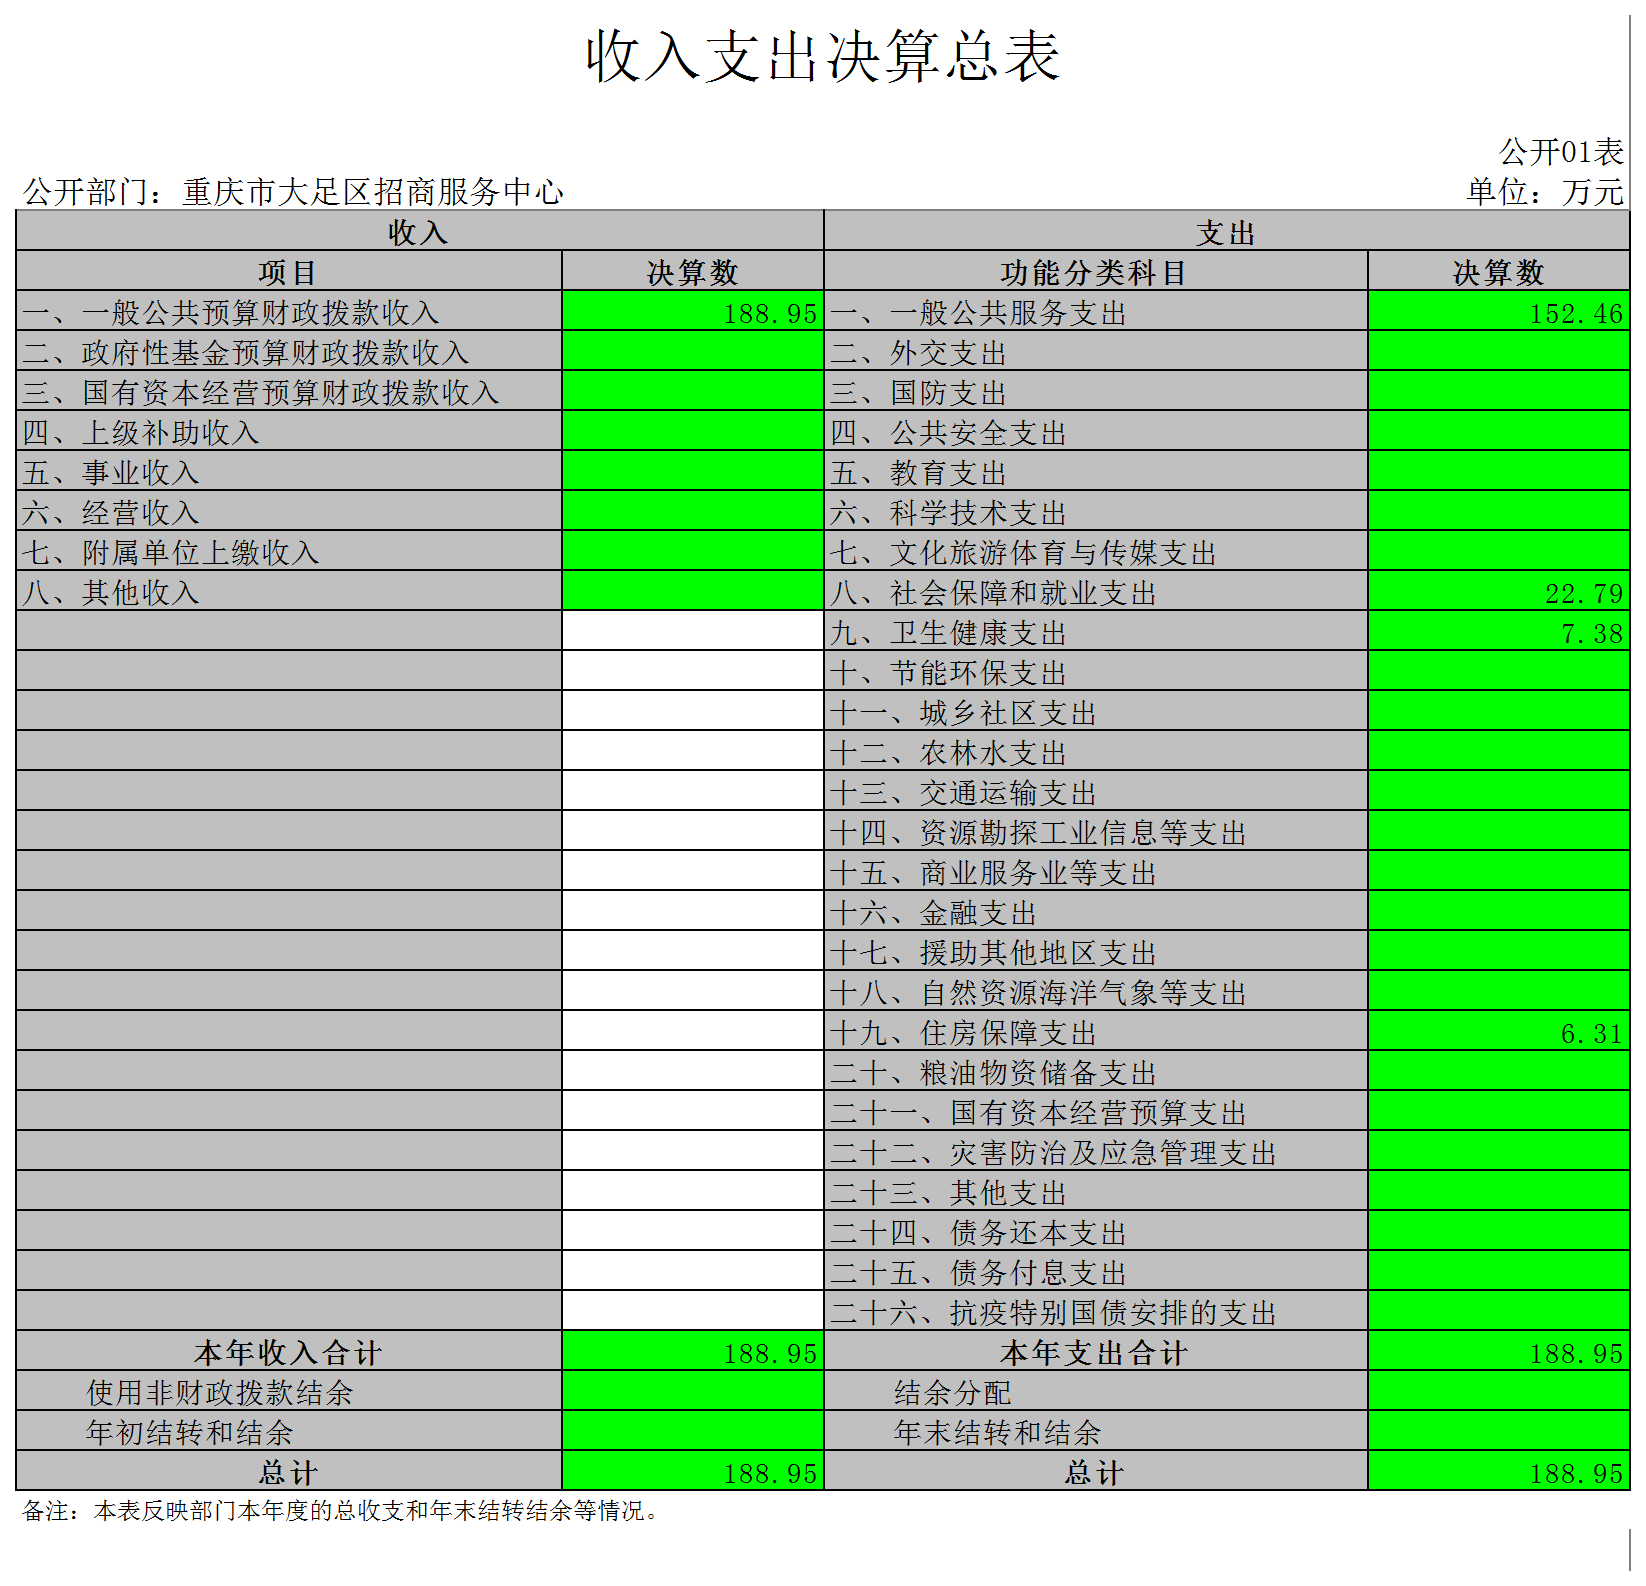Select the 功能分类科目 column header
This screenshot has width=1646, height=1586.
(x=1095, y=271)
